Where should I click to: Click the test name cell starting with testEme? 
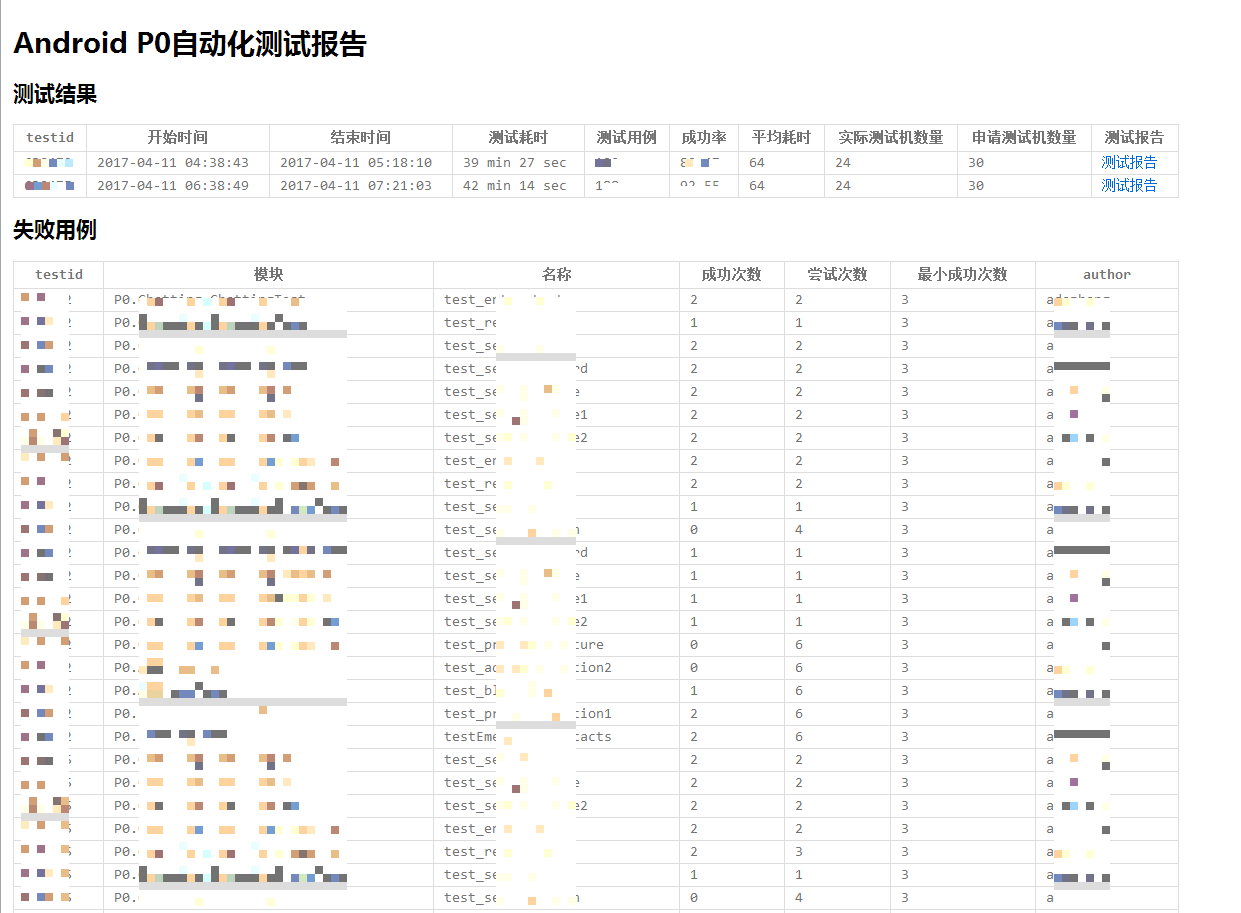pyautogui.click(x=527, y=736)
